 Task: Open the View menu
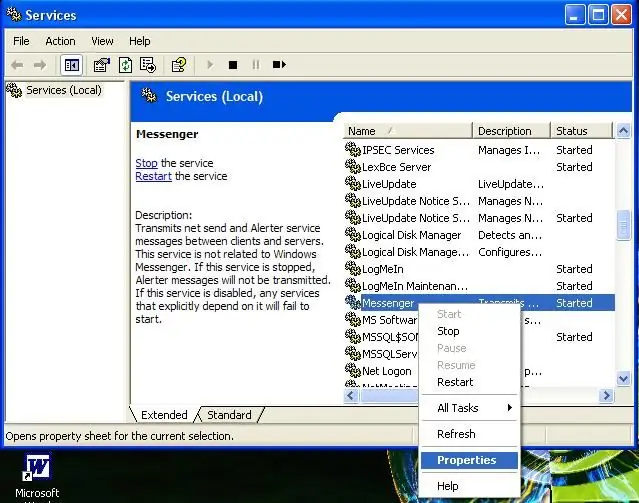102,41
